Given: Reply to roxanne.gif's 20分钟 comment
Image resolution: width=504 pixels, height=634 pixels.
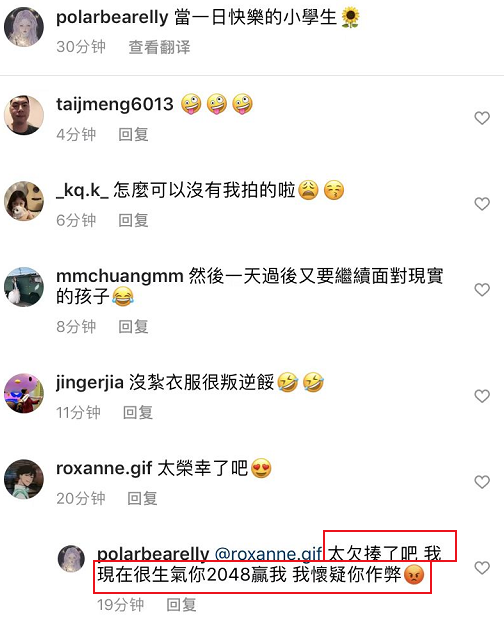Looking at the screenshot, I should tap(142, 499).
